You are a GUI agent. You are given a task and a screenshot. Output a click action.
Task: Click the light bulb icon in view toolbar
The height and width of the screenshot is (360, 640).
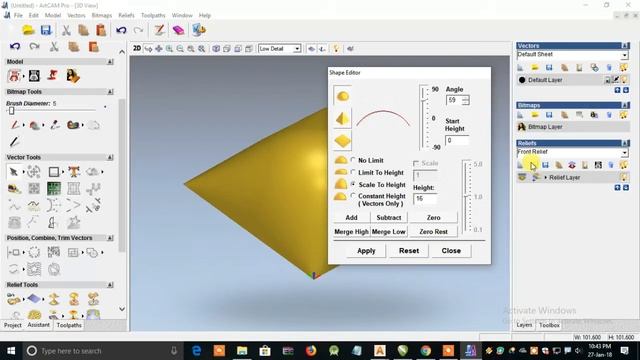pyautogui.click(x=336, y=49)
